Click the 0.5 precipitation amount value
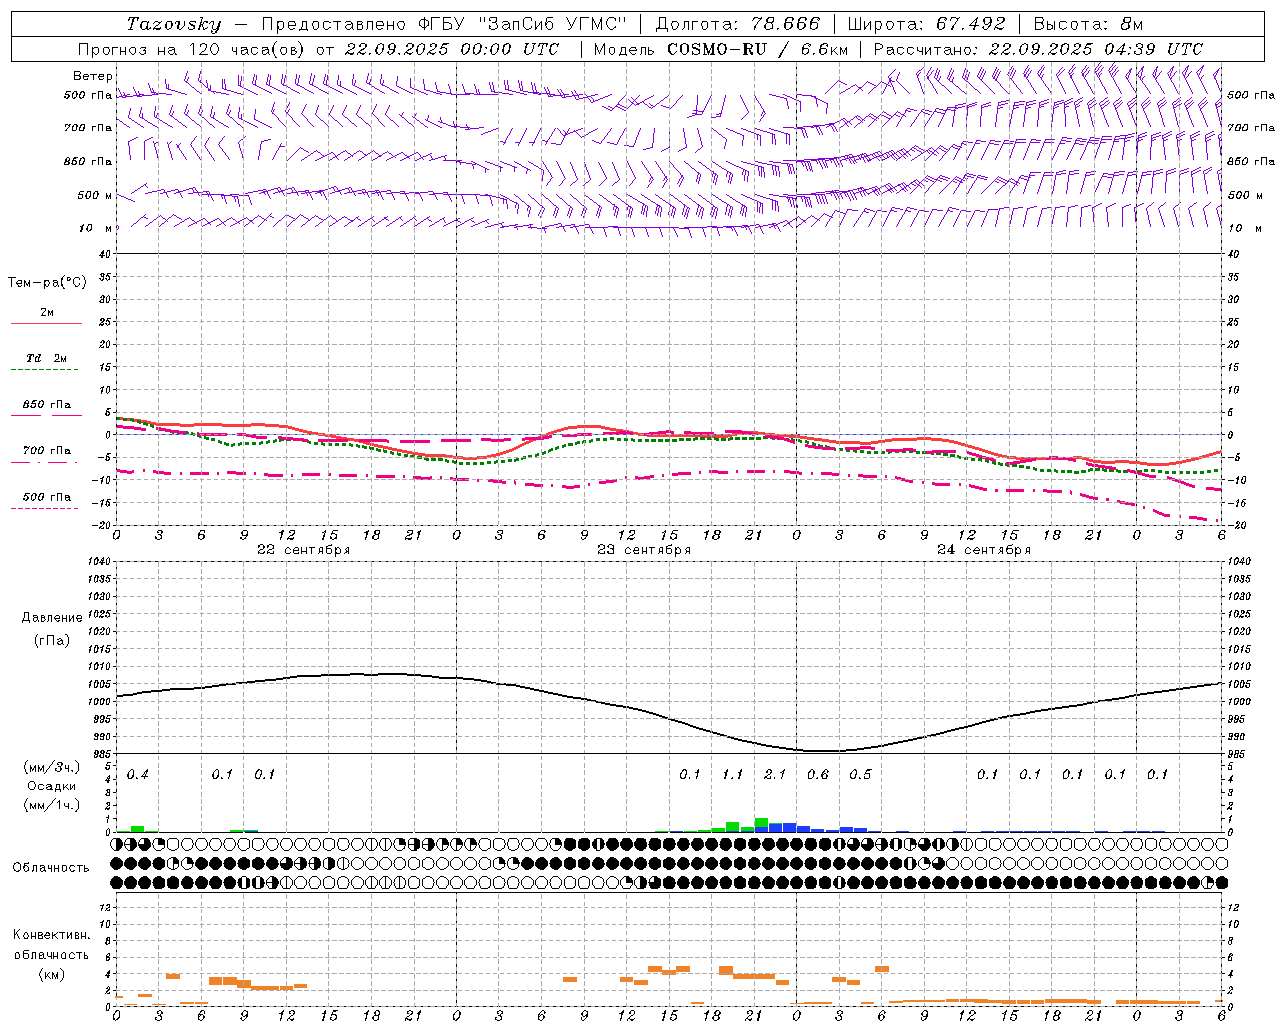1280x1024 pixels. click(x=860, y=775)
